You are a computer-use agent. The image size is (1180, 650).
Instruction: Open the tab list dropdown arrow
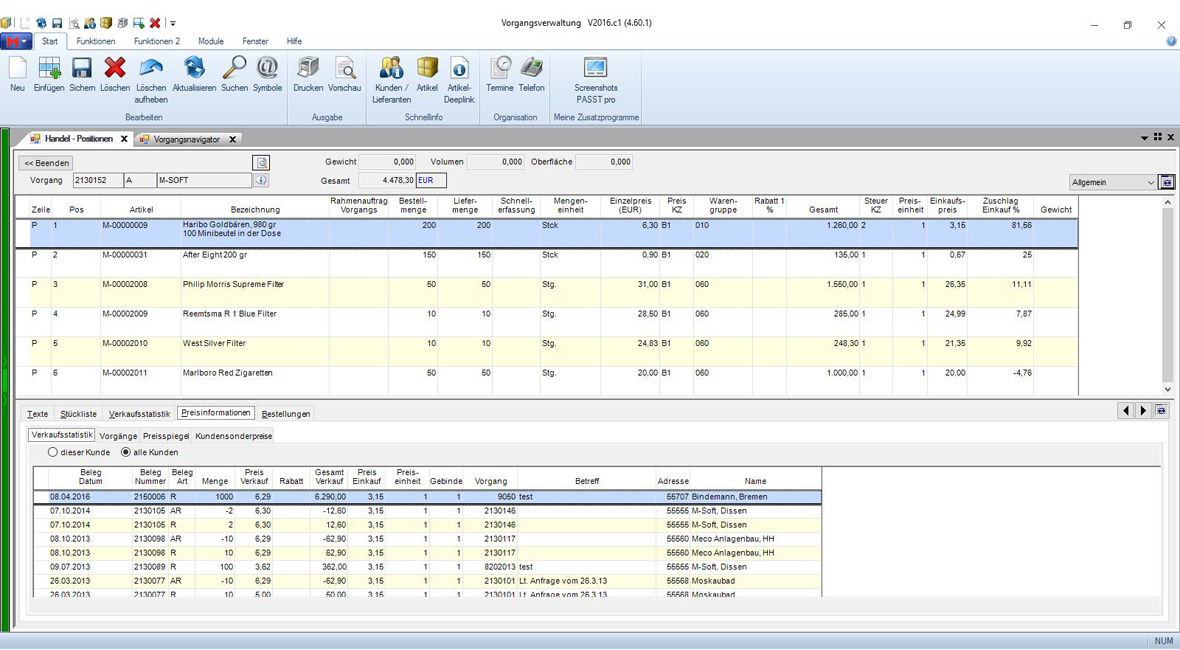pos(1144,138)
